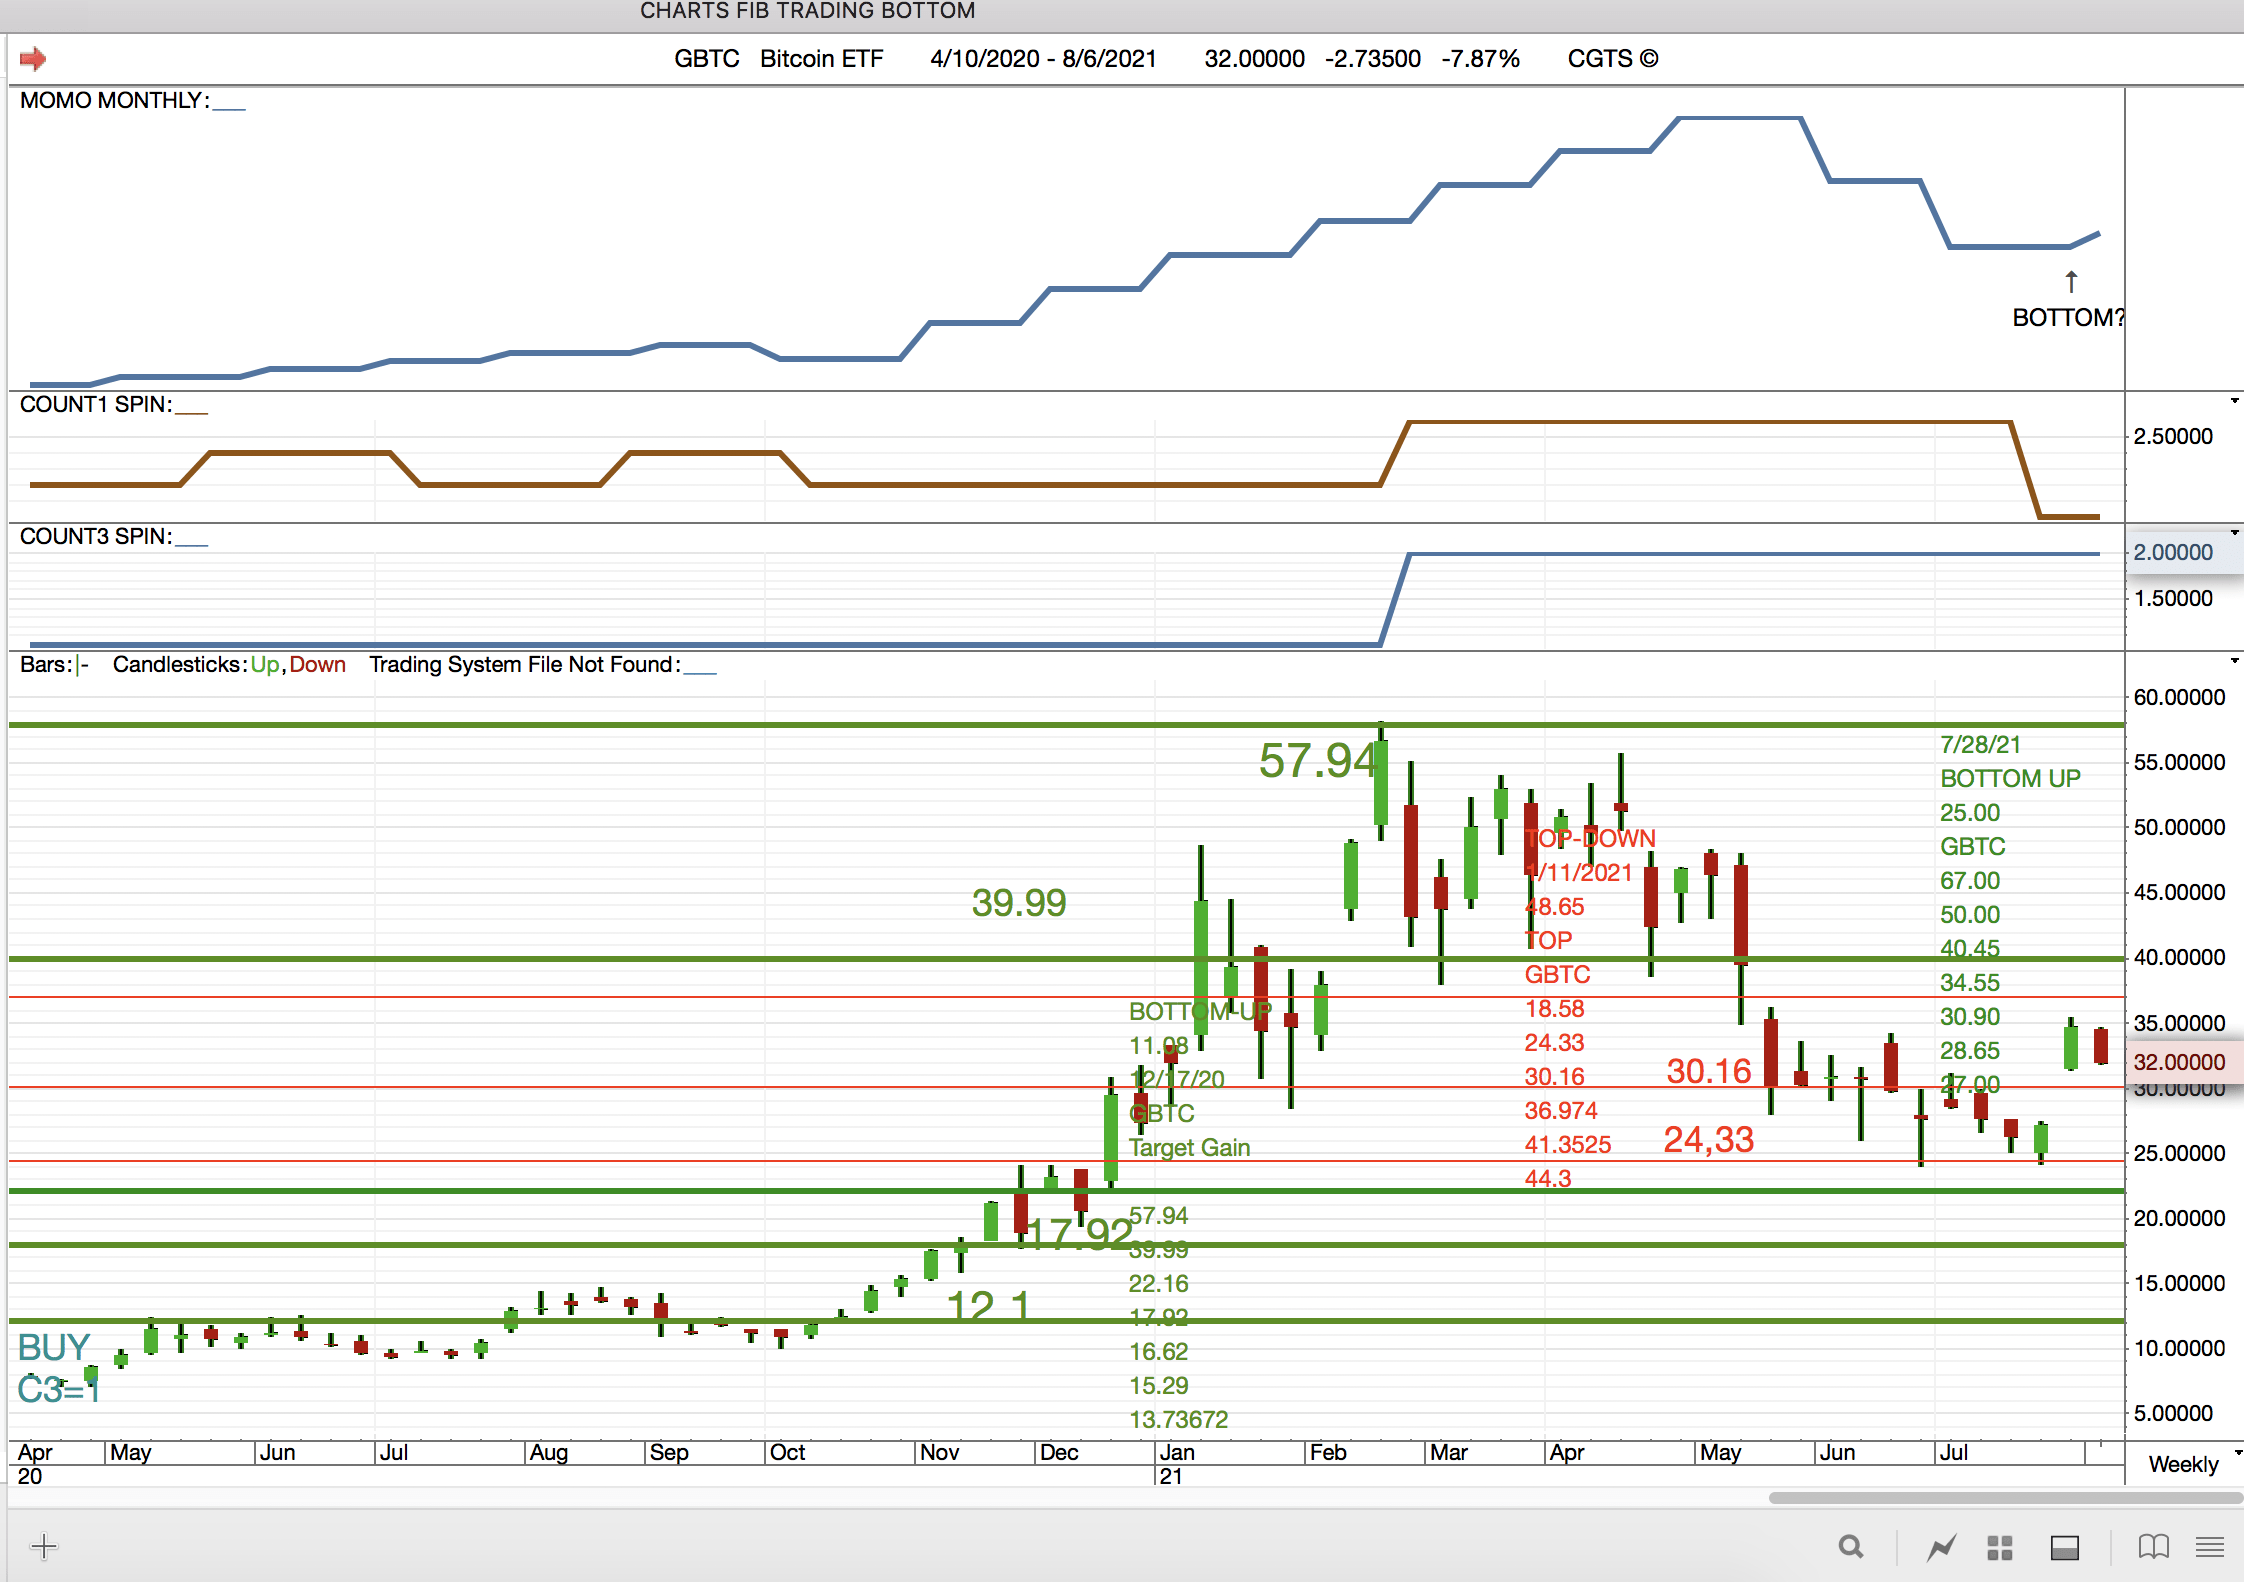
Task: Click the Candlesticks legend label
Action: coord(178,665)
